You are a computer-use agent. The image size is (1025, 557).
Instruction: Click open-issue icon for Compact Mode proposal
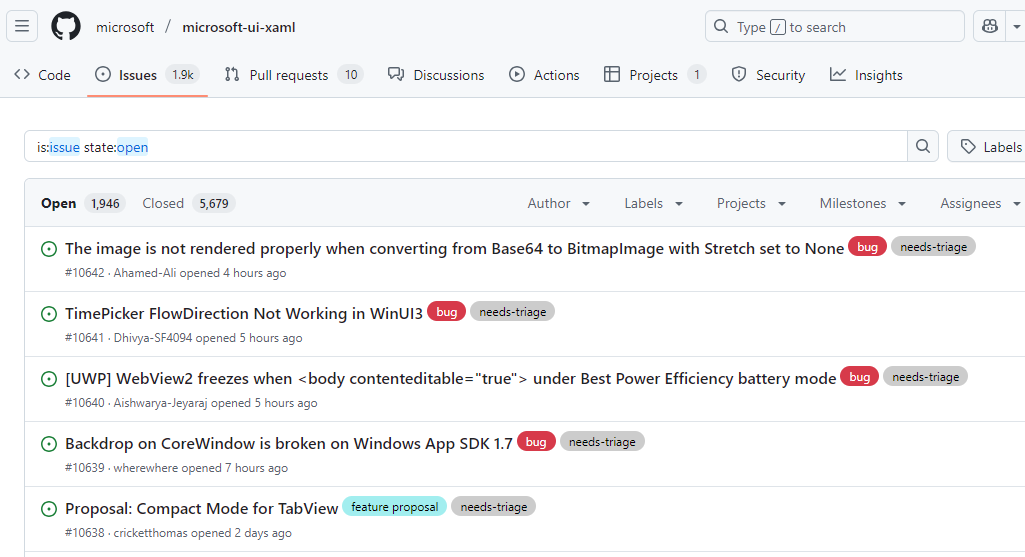(x=49, y=509)
